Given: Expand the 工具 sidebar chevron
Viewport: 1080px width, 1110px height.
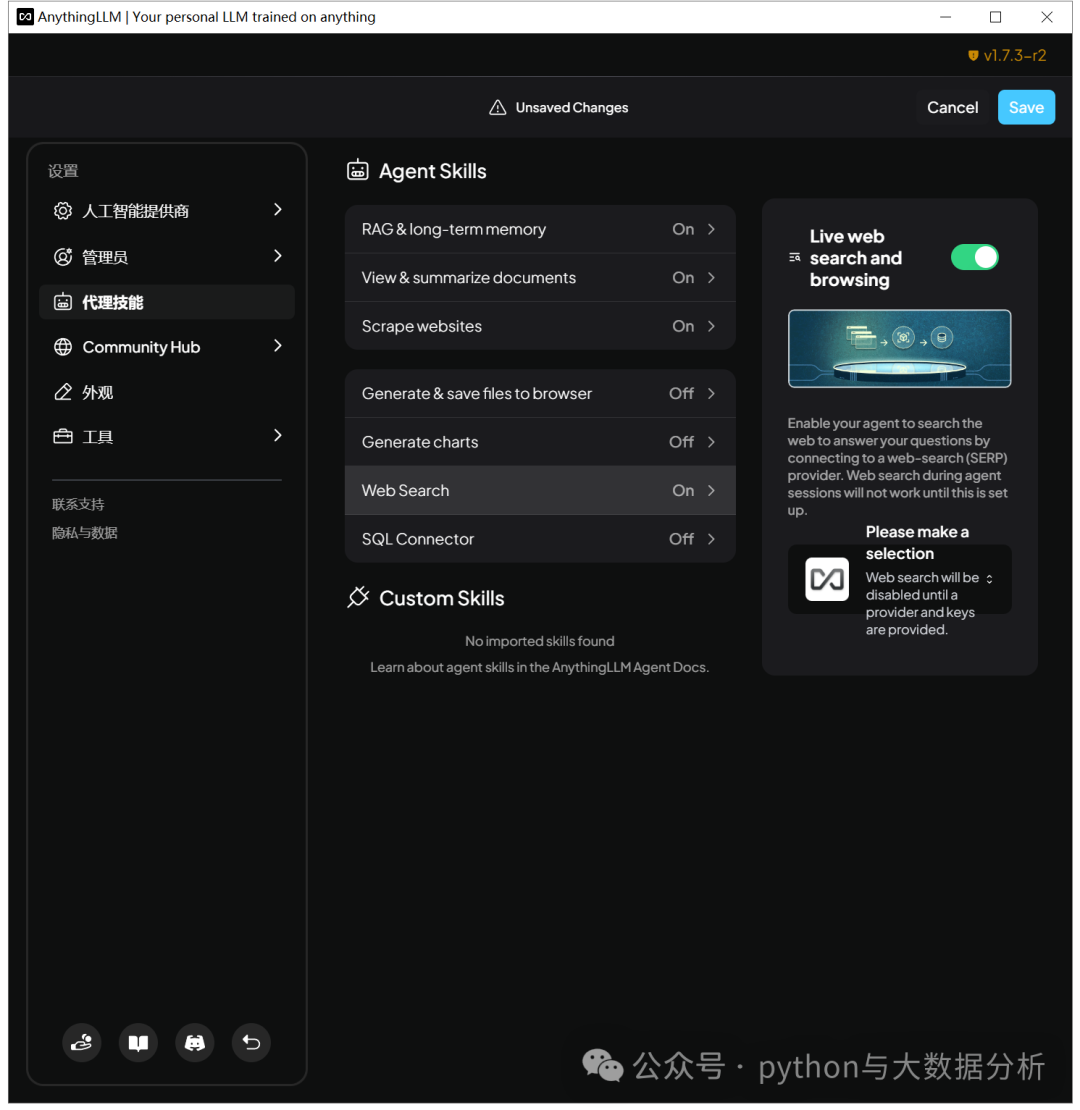Looking at the screenshot, I should tap(277, 435).
